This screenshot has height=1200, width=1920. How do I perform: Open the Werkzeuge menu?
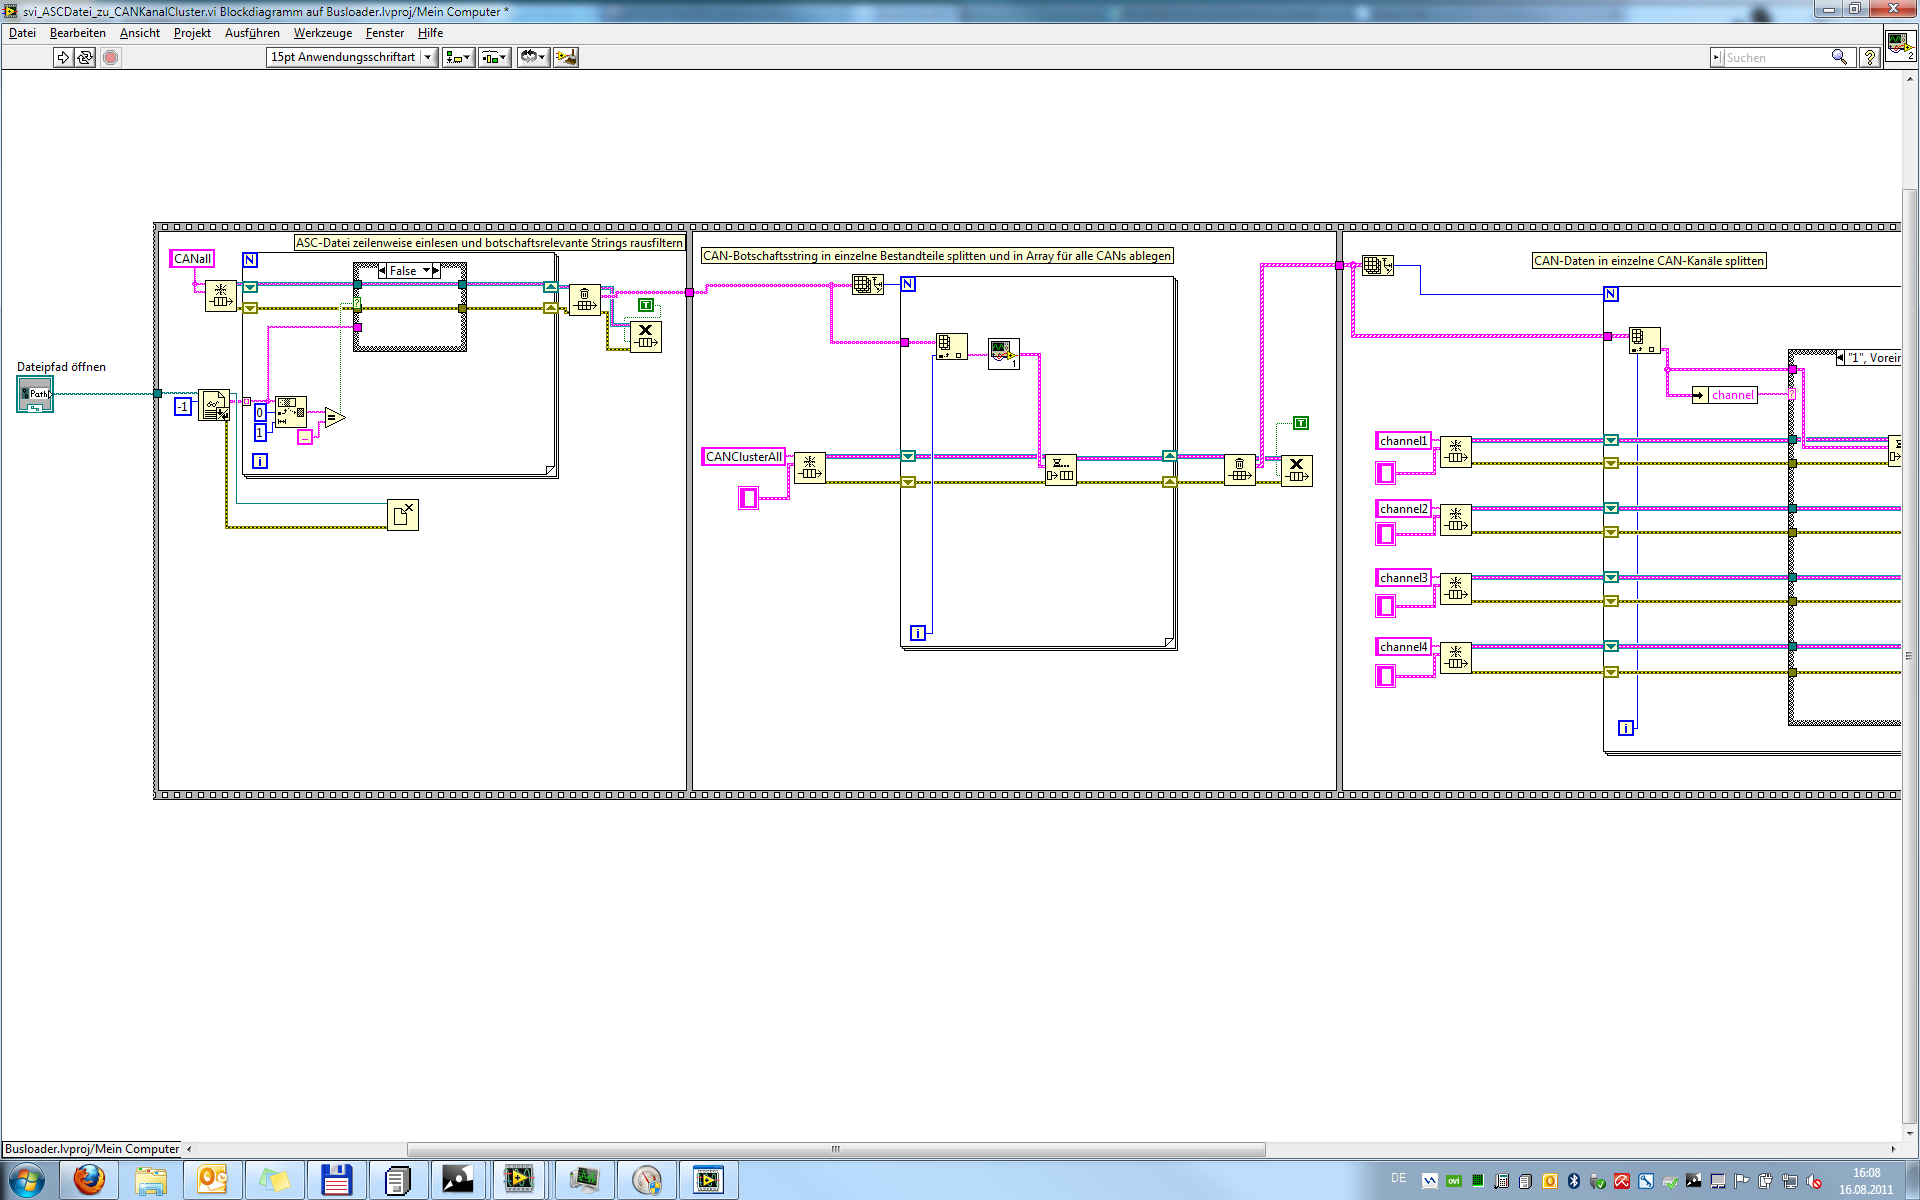(322, 33)
